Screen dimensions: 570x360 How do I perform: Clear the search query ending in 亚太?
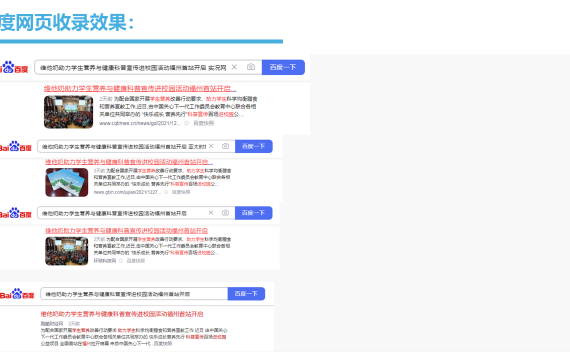(211, 146)
